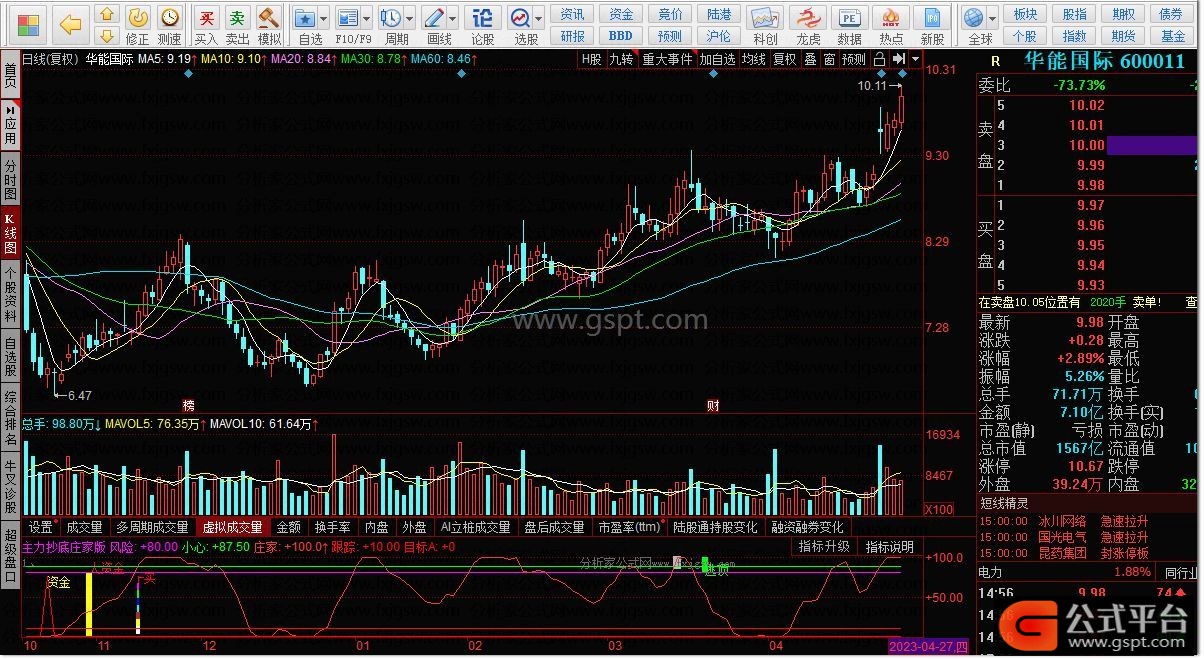This screenshot has height=659, width=1204.
Task: Click the 2023-04-27 date marker on timeline
Action: click(x=929, y=647)
